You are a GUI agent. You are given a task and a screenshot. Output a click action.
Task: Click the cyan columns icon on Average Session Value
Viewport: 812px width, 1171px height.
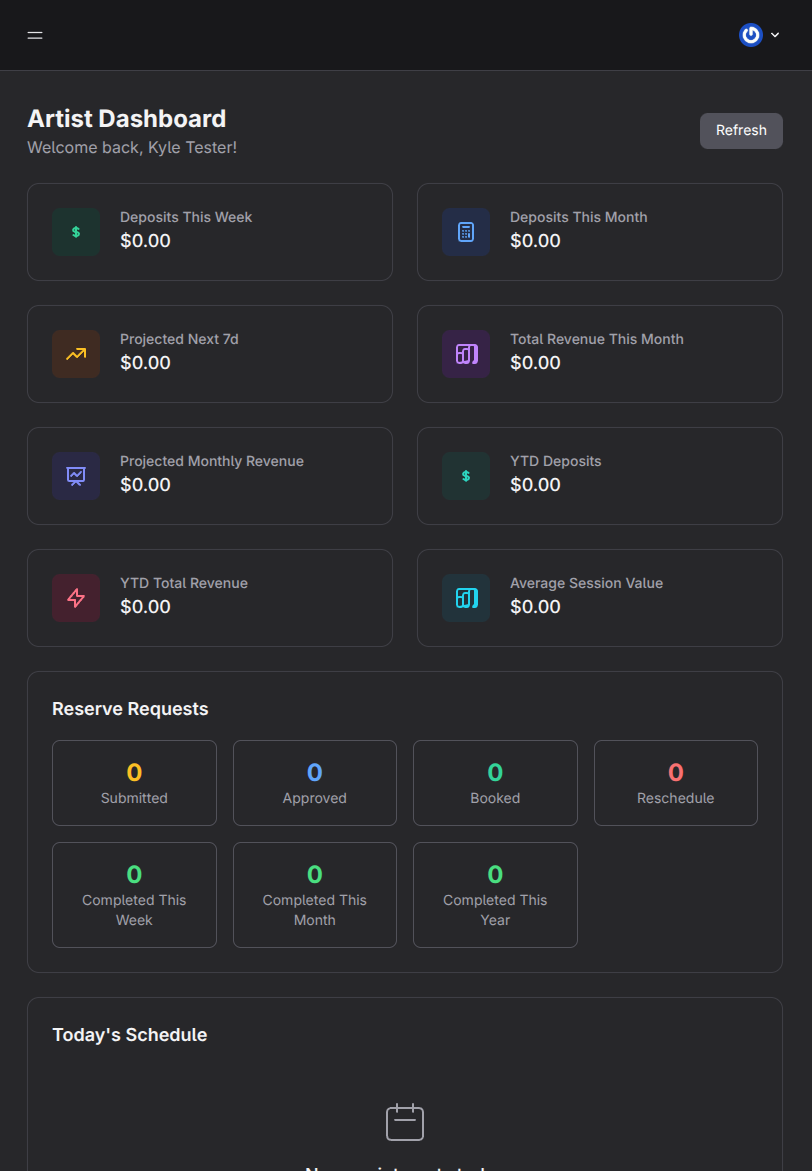(x=466, y=597)
